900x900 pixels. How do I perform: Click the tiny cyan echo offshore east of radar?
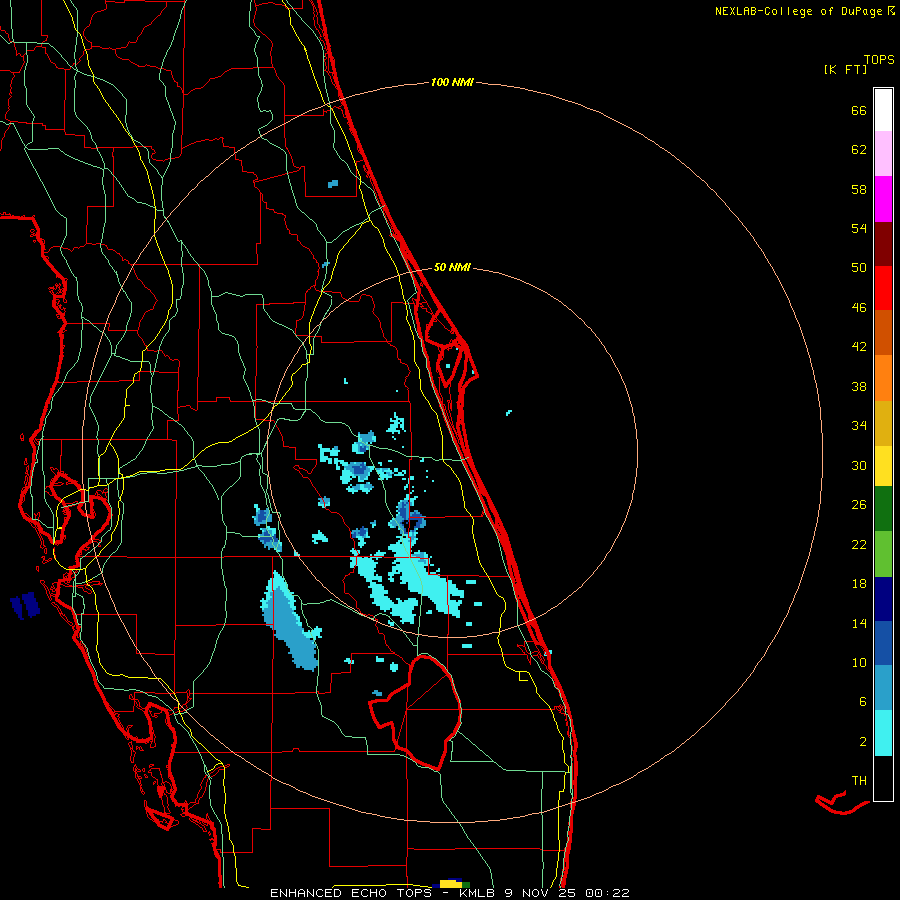[x=509, y=412]
